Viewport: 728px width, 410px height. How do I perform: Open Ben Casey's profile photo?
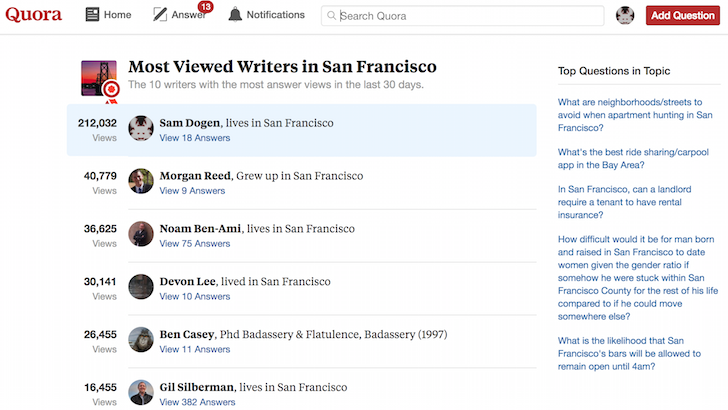click(141, 339)
